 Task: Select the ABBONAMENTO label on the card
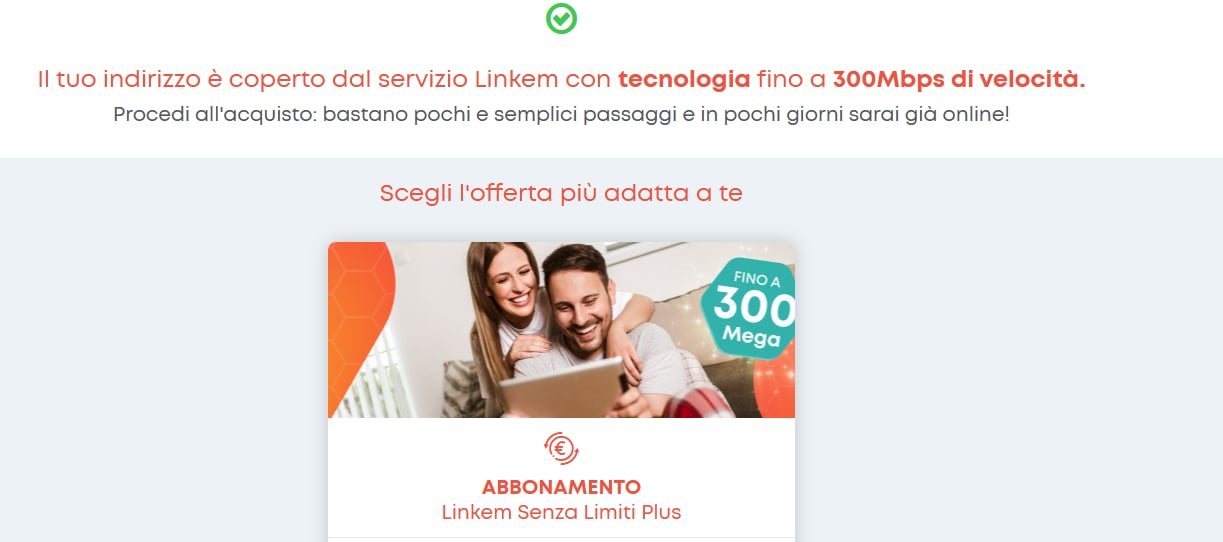(561, 488)
